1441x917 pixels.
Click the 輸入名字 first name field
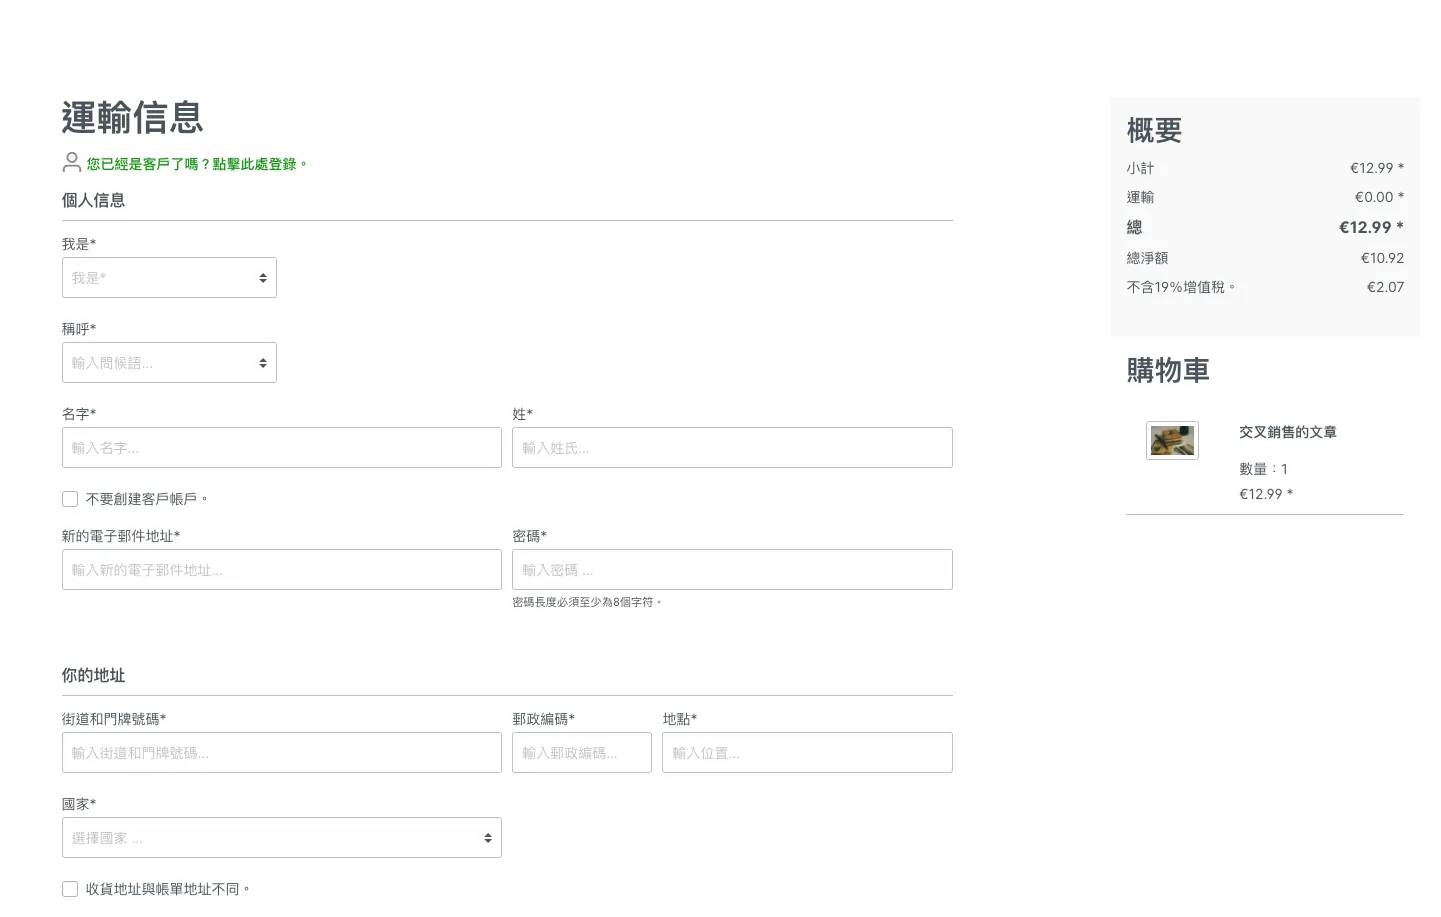281,447
